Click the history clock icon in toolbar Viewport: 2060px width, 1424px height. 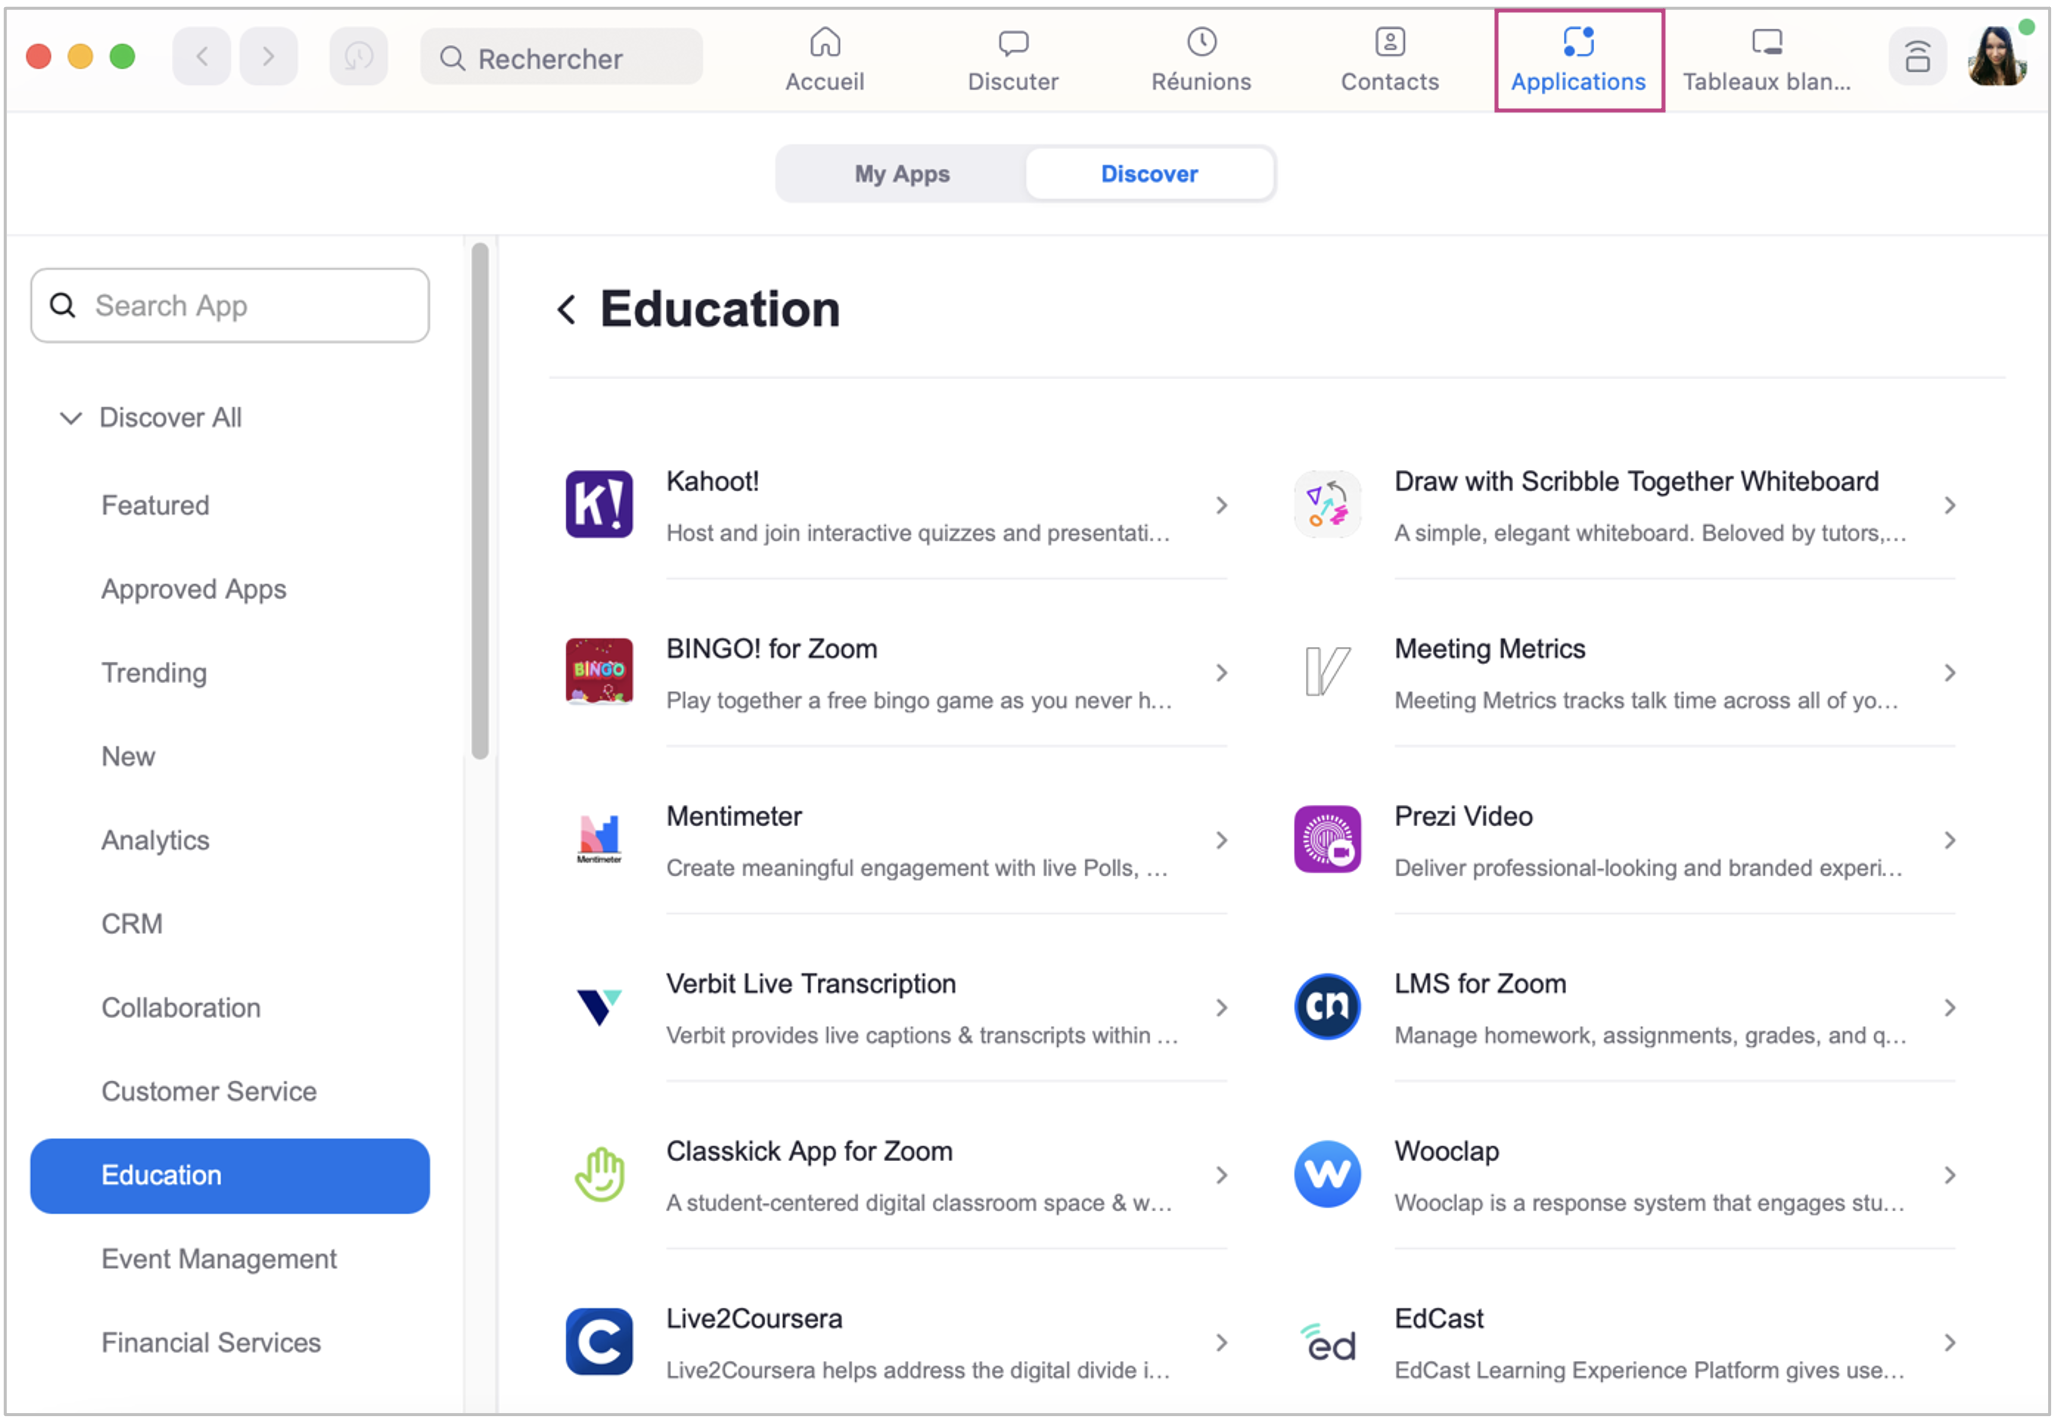(358, 57)
